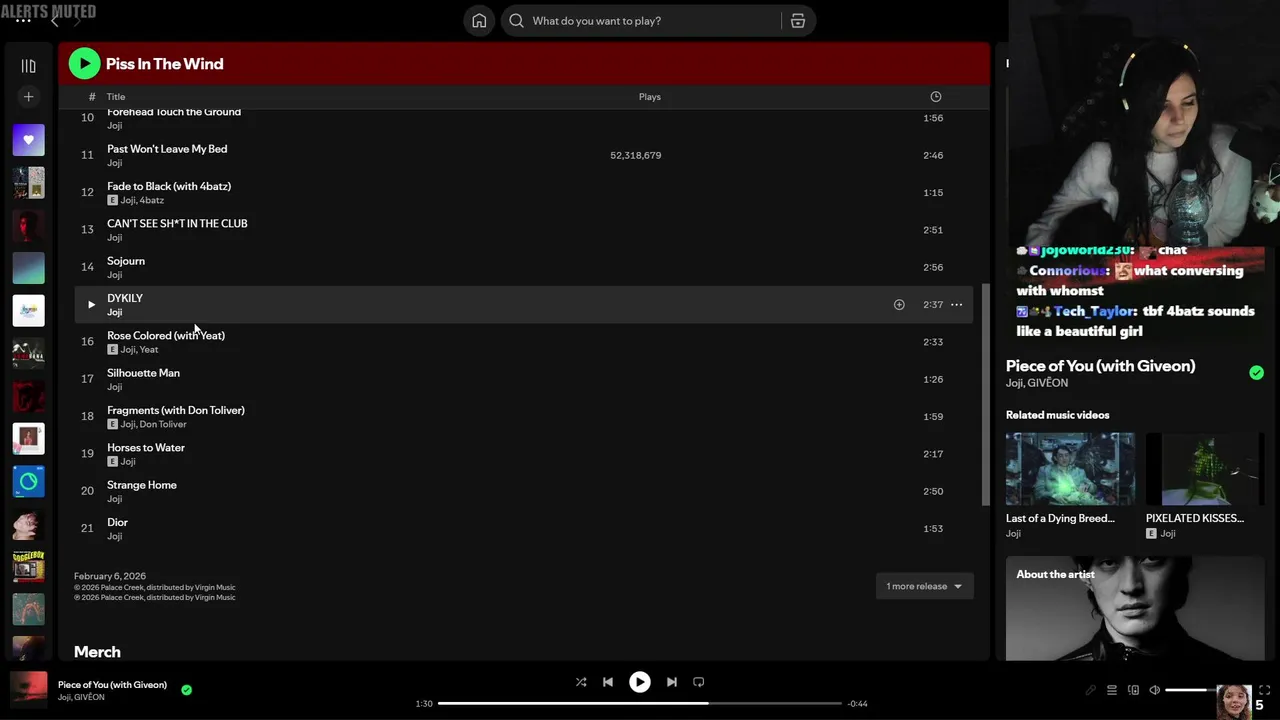This screenshot has height=720, width=1280.
Task: Go back using the left arrow
Action: 55,21
